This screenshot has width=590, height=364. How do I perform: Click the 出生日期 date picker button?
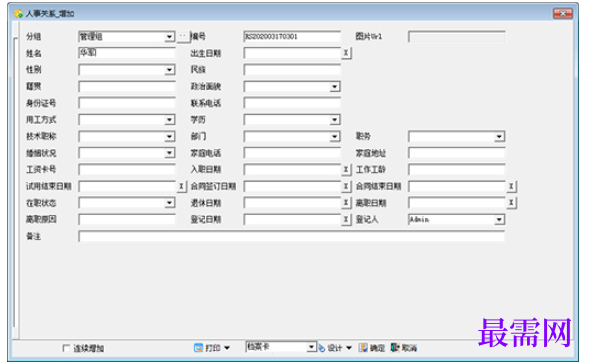pyautogui.click(x=346, y=53)
